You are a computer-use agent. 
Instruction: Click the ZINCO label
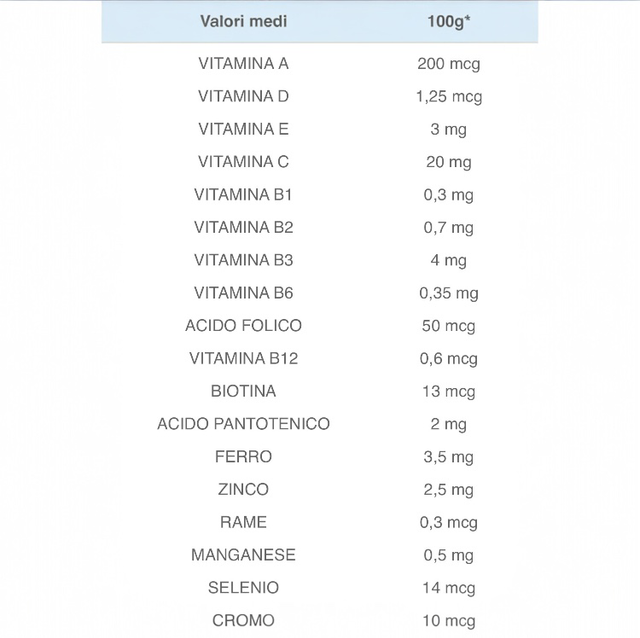[243, 489]
